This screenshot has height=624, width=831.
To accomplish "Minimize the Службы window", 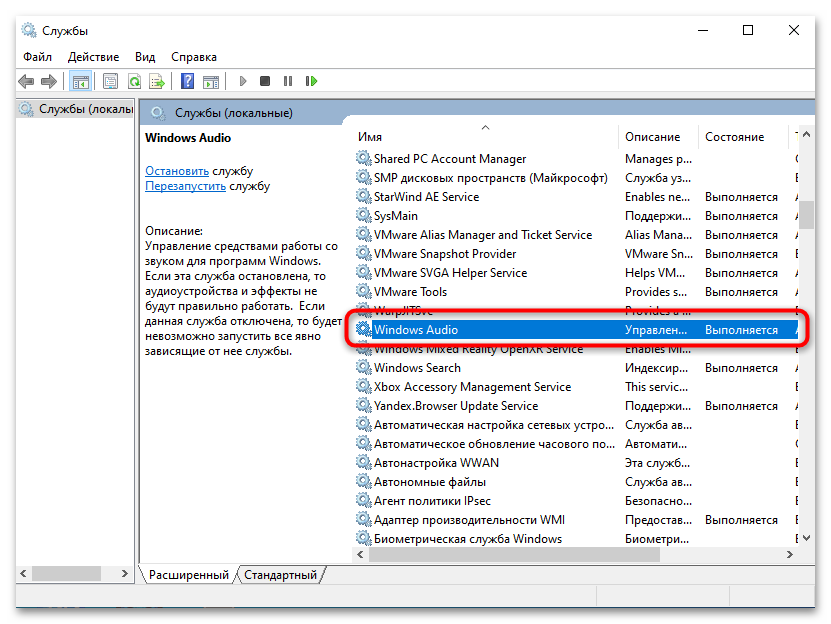I will pyautogui.click(x=703, y=30).
